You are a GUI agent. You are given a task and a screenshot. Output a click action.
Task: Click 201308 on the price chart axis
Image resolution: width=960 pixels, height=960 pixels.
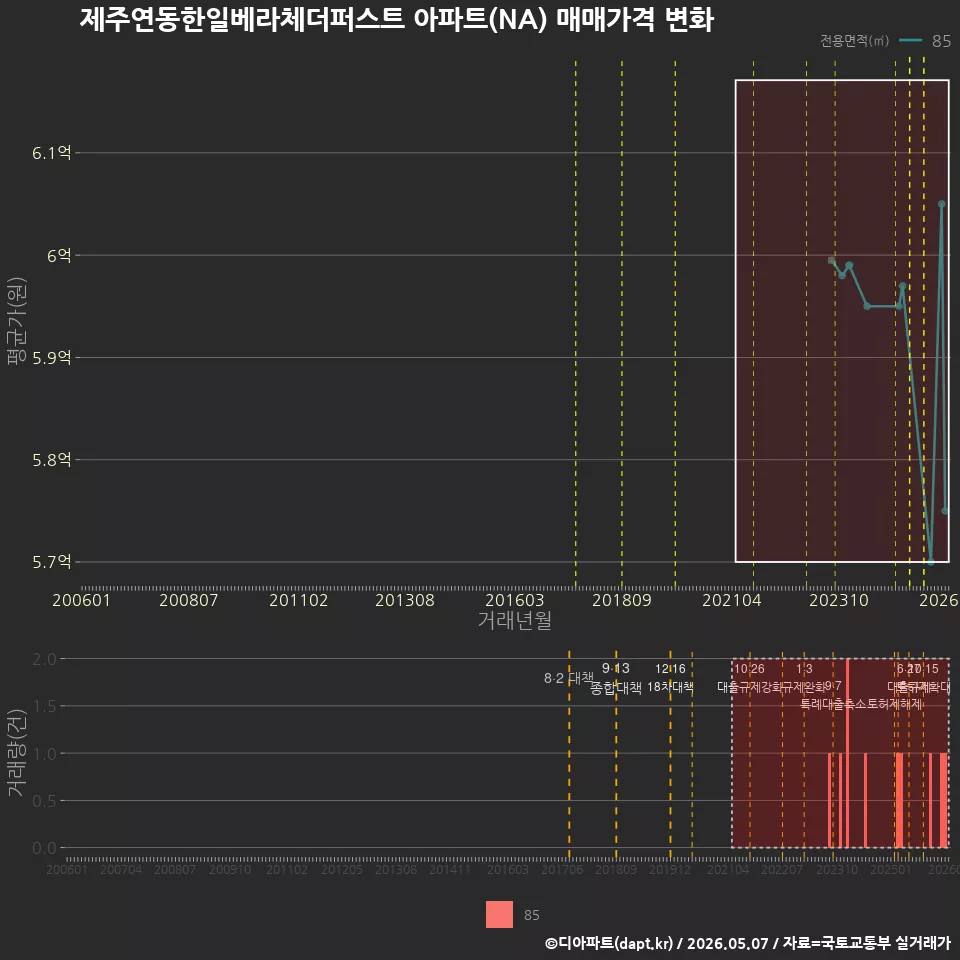tap(405, 600)
